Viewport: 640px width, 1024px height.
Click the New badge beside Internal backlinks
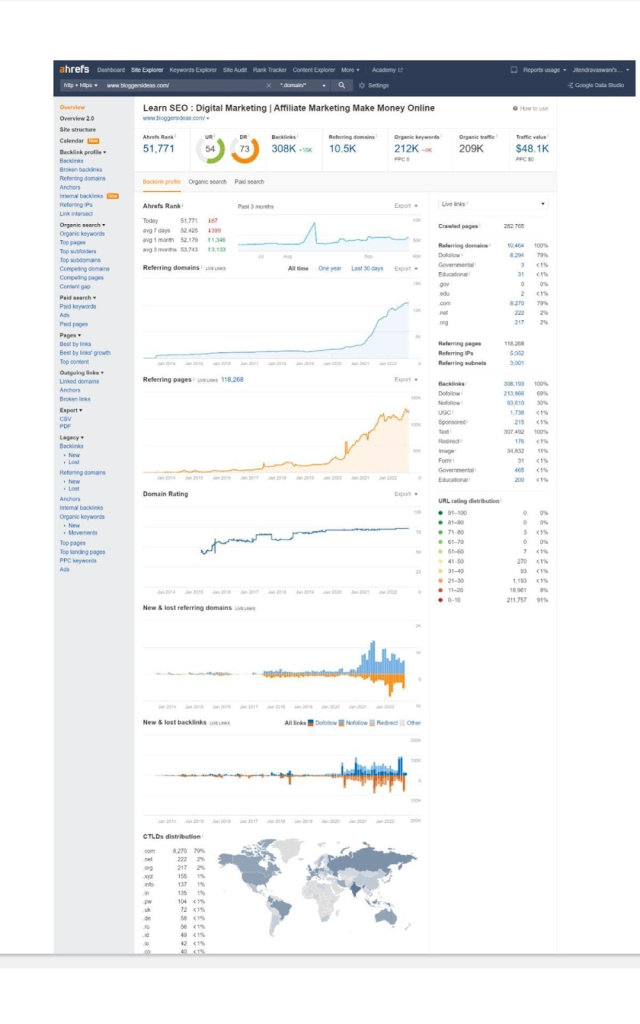click(x=113, y=196)
